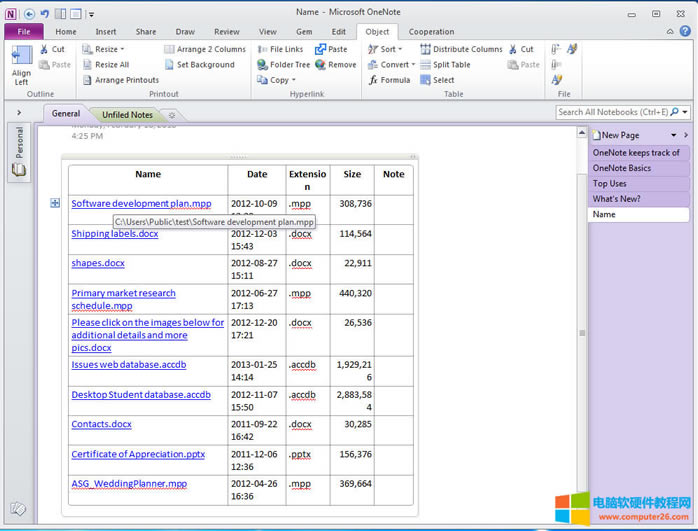The width and height of the screenshot is (698, 531).
Task: Open the File menu
Action: pyautogui.click(x=23, y=32)
